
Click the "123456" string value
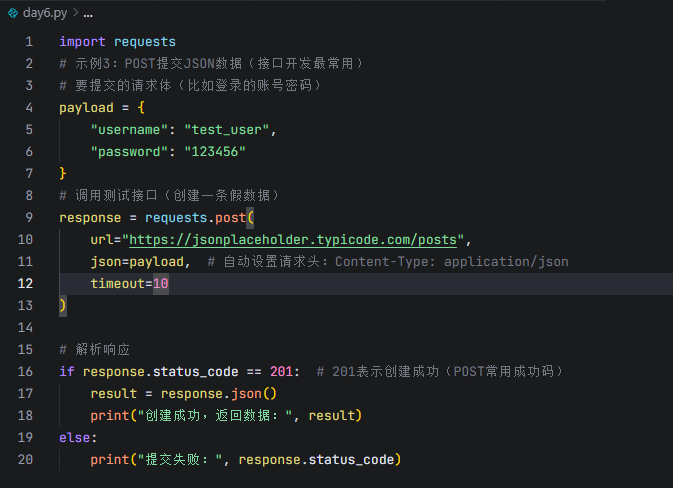pos(215,152)
